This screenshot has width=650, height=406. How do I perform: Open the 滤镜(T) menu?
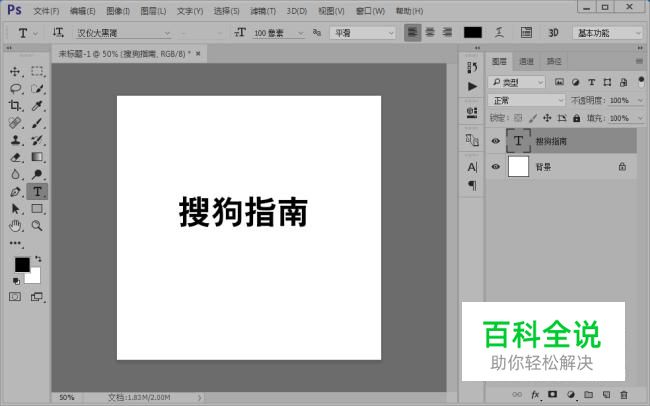pyautogui.click(x=263, y=11)
